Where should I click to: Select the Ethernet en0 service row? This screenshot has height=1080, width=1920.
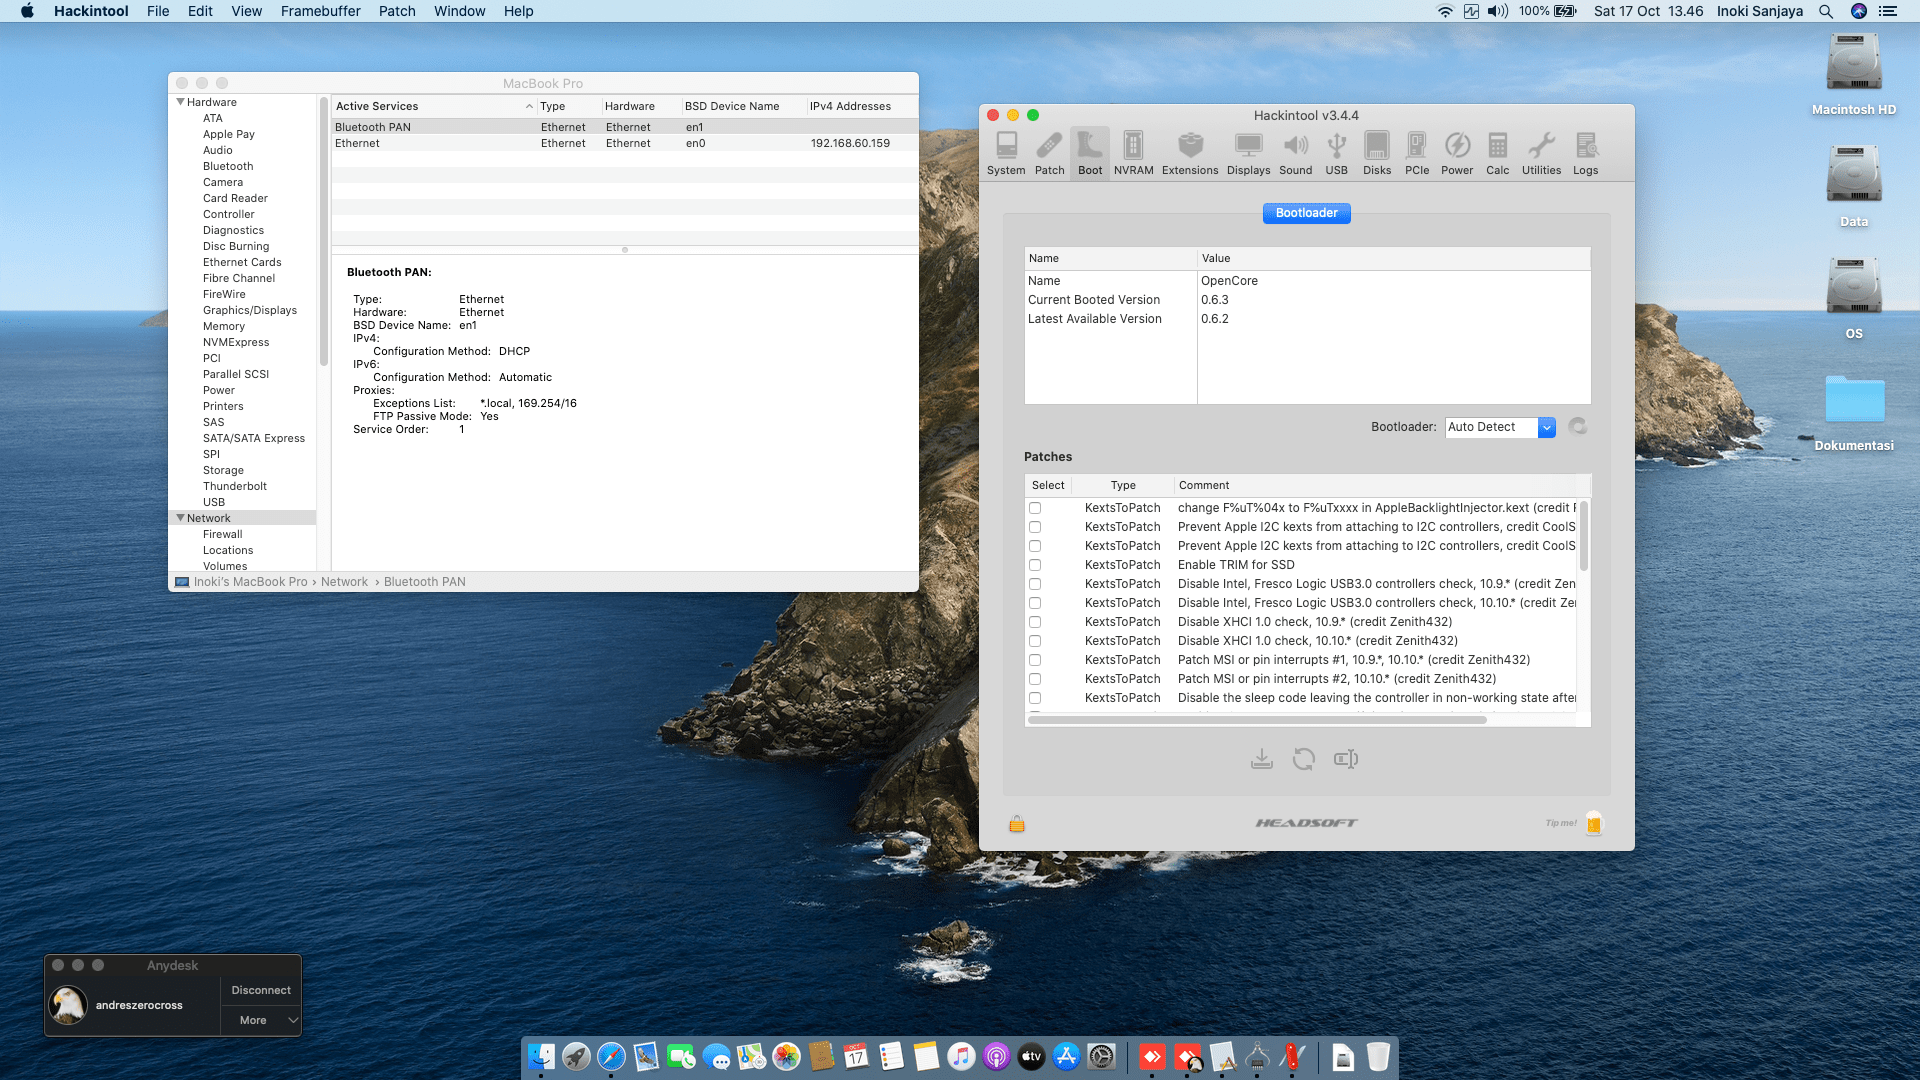[625, 143]
